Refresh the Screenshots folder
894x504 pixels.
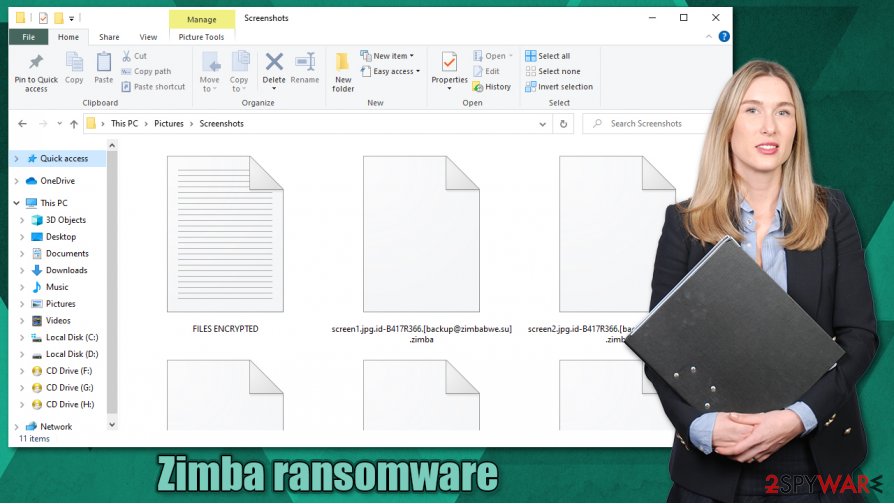(563, 124)
